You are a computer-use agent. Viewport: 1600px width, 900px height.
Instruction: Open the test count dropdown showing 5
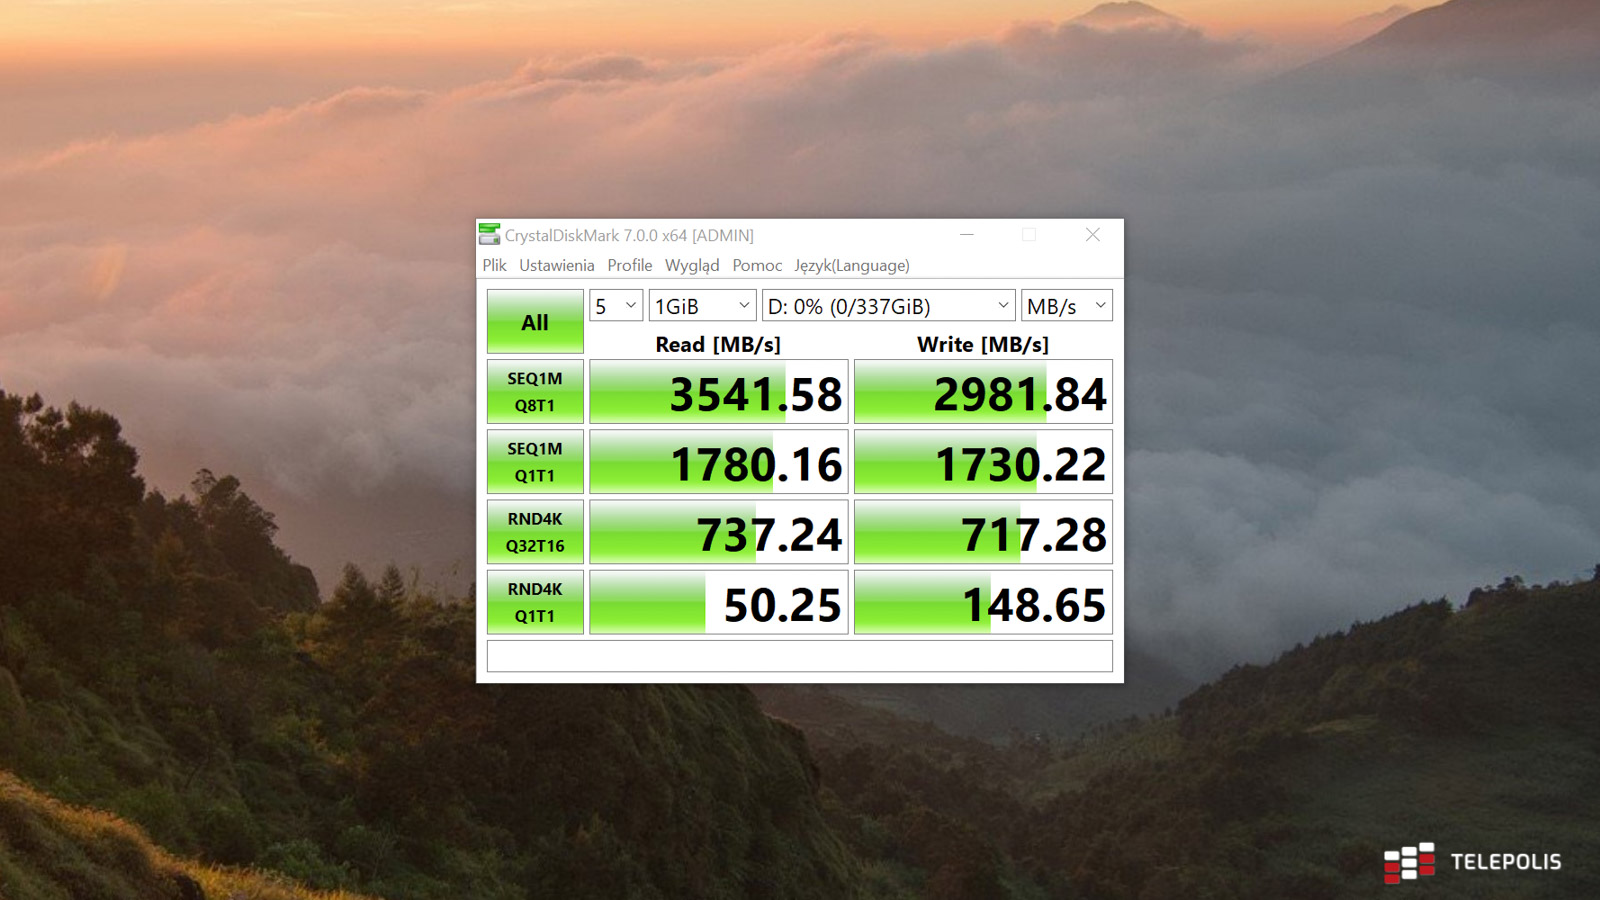coord(615,306)
